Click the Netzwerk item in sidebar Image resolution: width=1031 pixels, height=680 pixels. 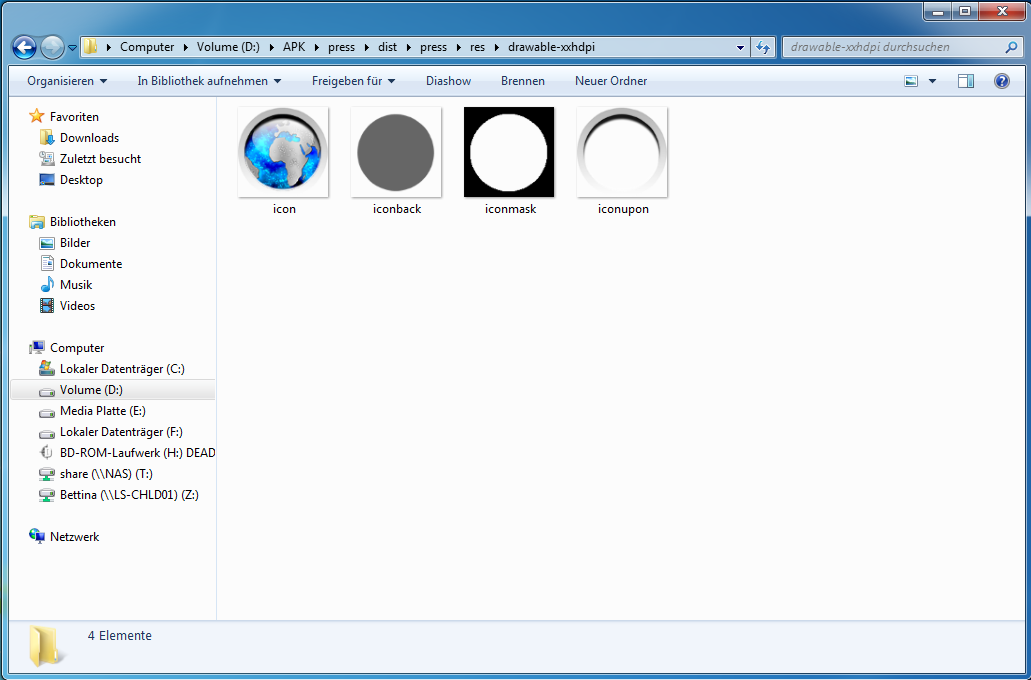(x=74, y=537)
